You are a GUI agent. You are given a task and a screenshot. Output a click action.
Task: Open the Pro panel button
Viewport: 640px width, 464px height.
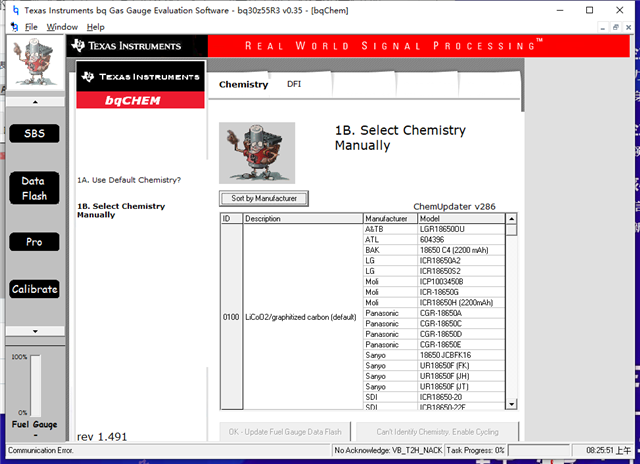click(34, 242)
